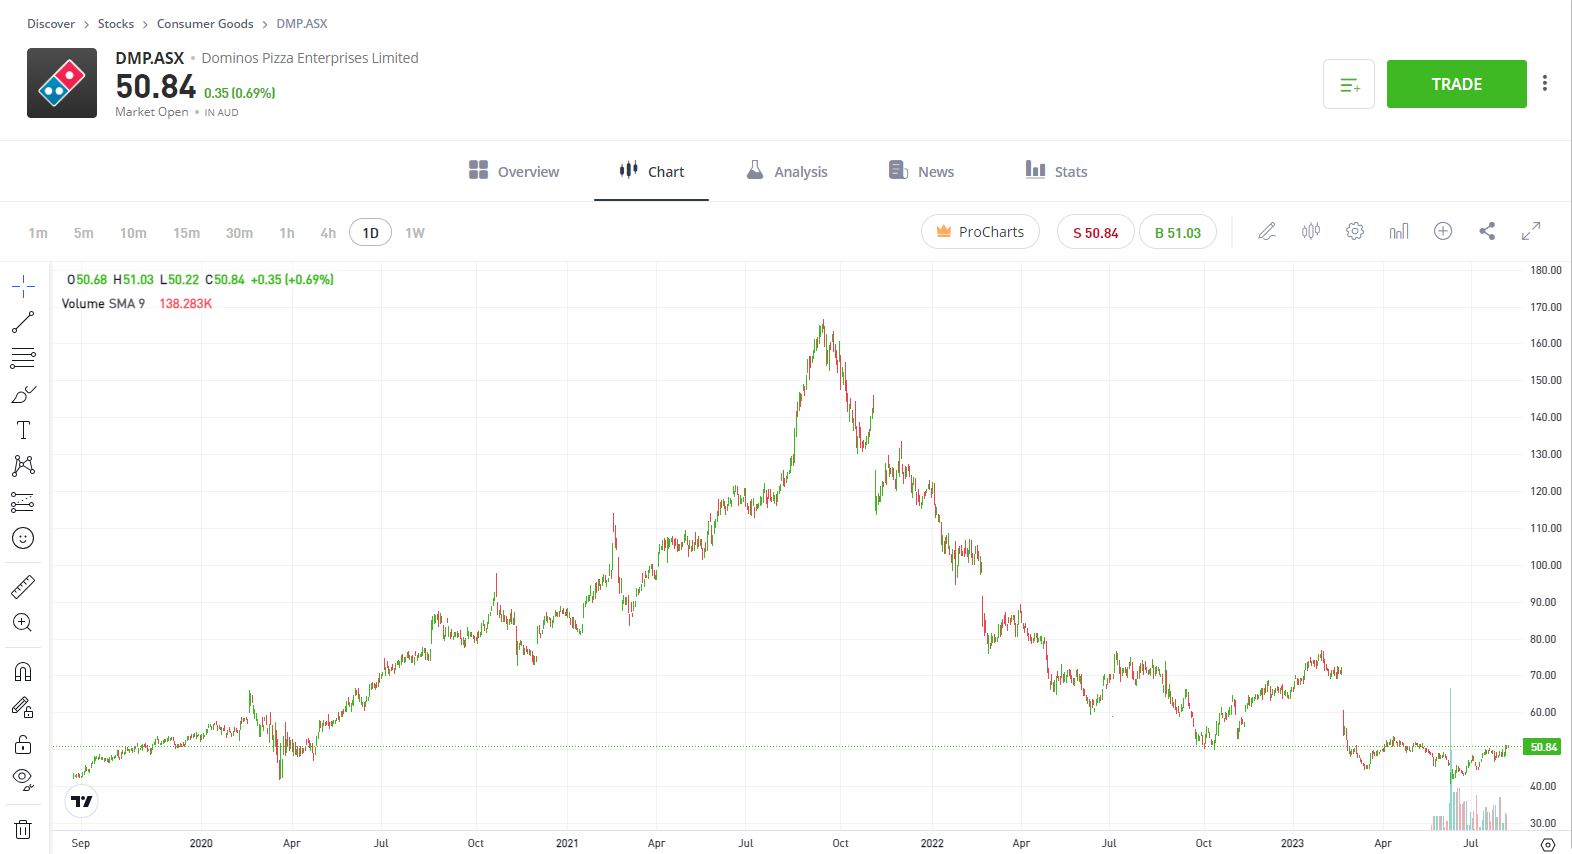Screen dimensions: 1572x854
Task: Open the Analysis tab
Action: (x=787, y=171)
